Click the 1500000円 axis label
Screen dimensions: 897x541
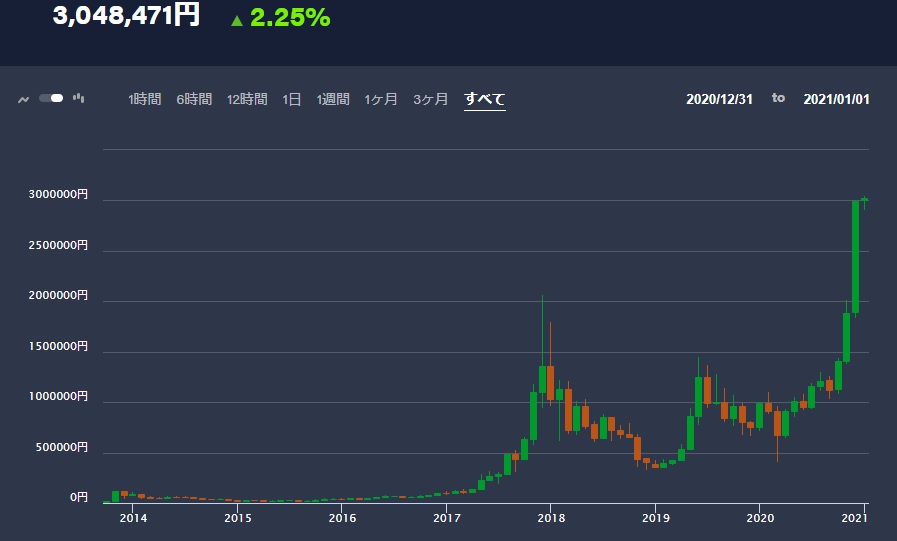[58, 346]
